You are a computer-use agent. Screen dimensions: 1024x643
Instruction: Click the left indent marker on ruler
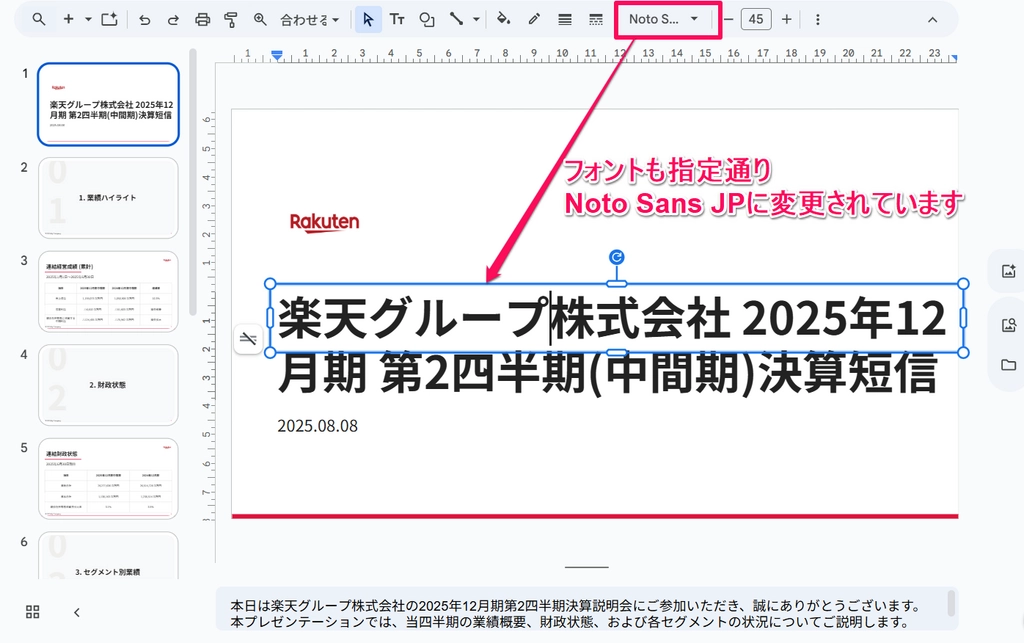277,56
